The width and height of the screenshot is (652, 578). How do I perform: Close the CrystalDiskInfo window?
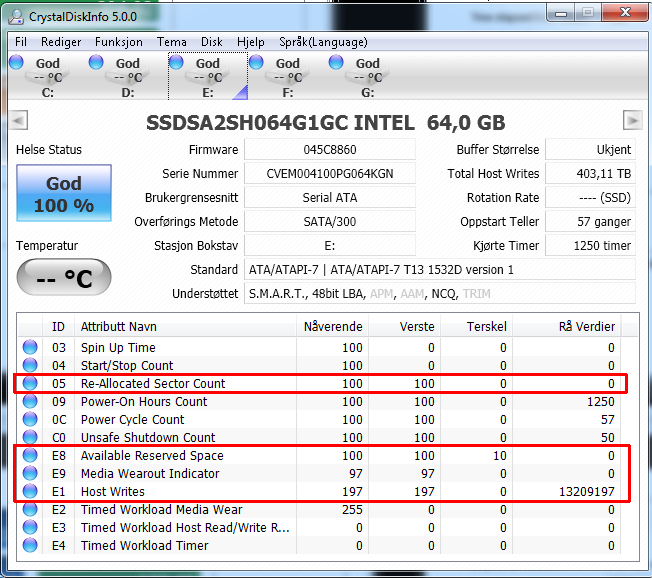625,12
